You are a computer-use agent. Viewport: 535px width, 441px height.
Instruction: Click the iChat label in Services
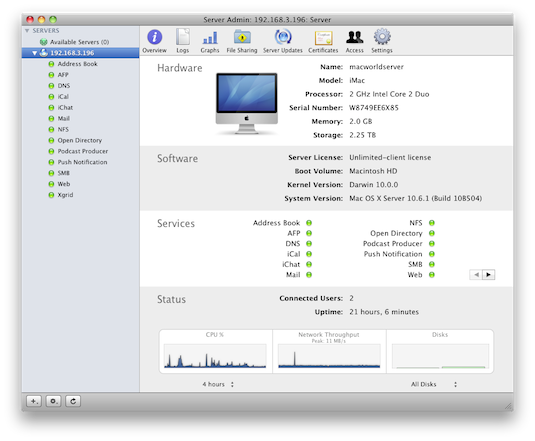(x=291, y=264)
